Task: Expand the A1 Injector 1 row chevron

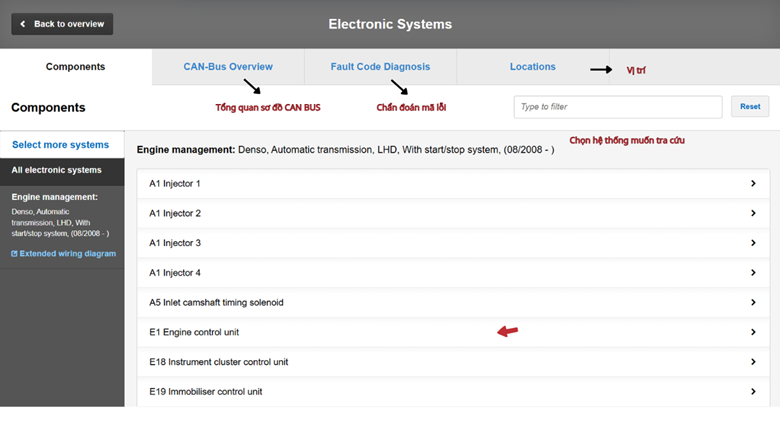Action: point(753,184)
